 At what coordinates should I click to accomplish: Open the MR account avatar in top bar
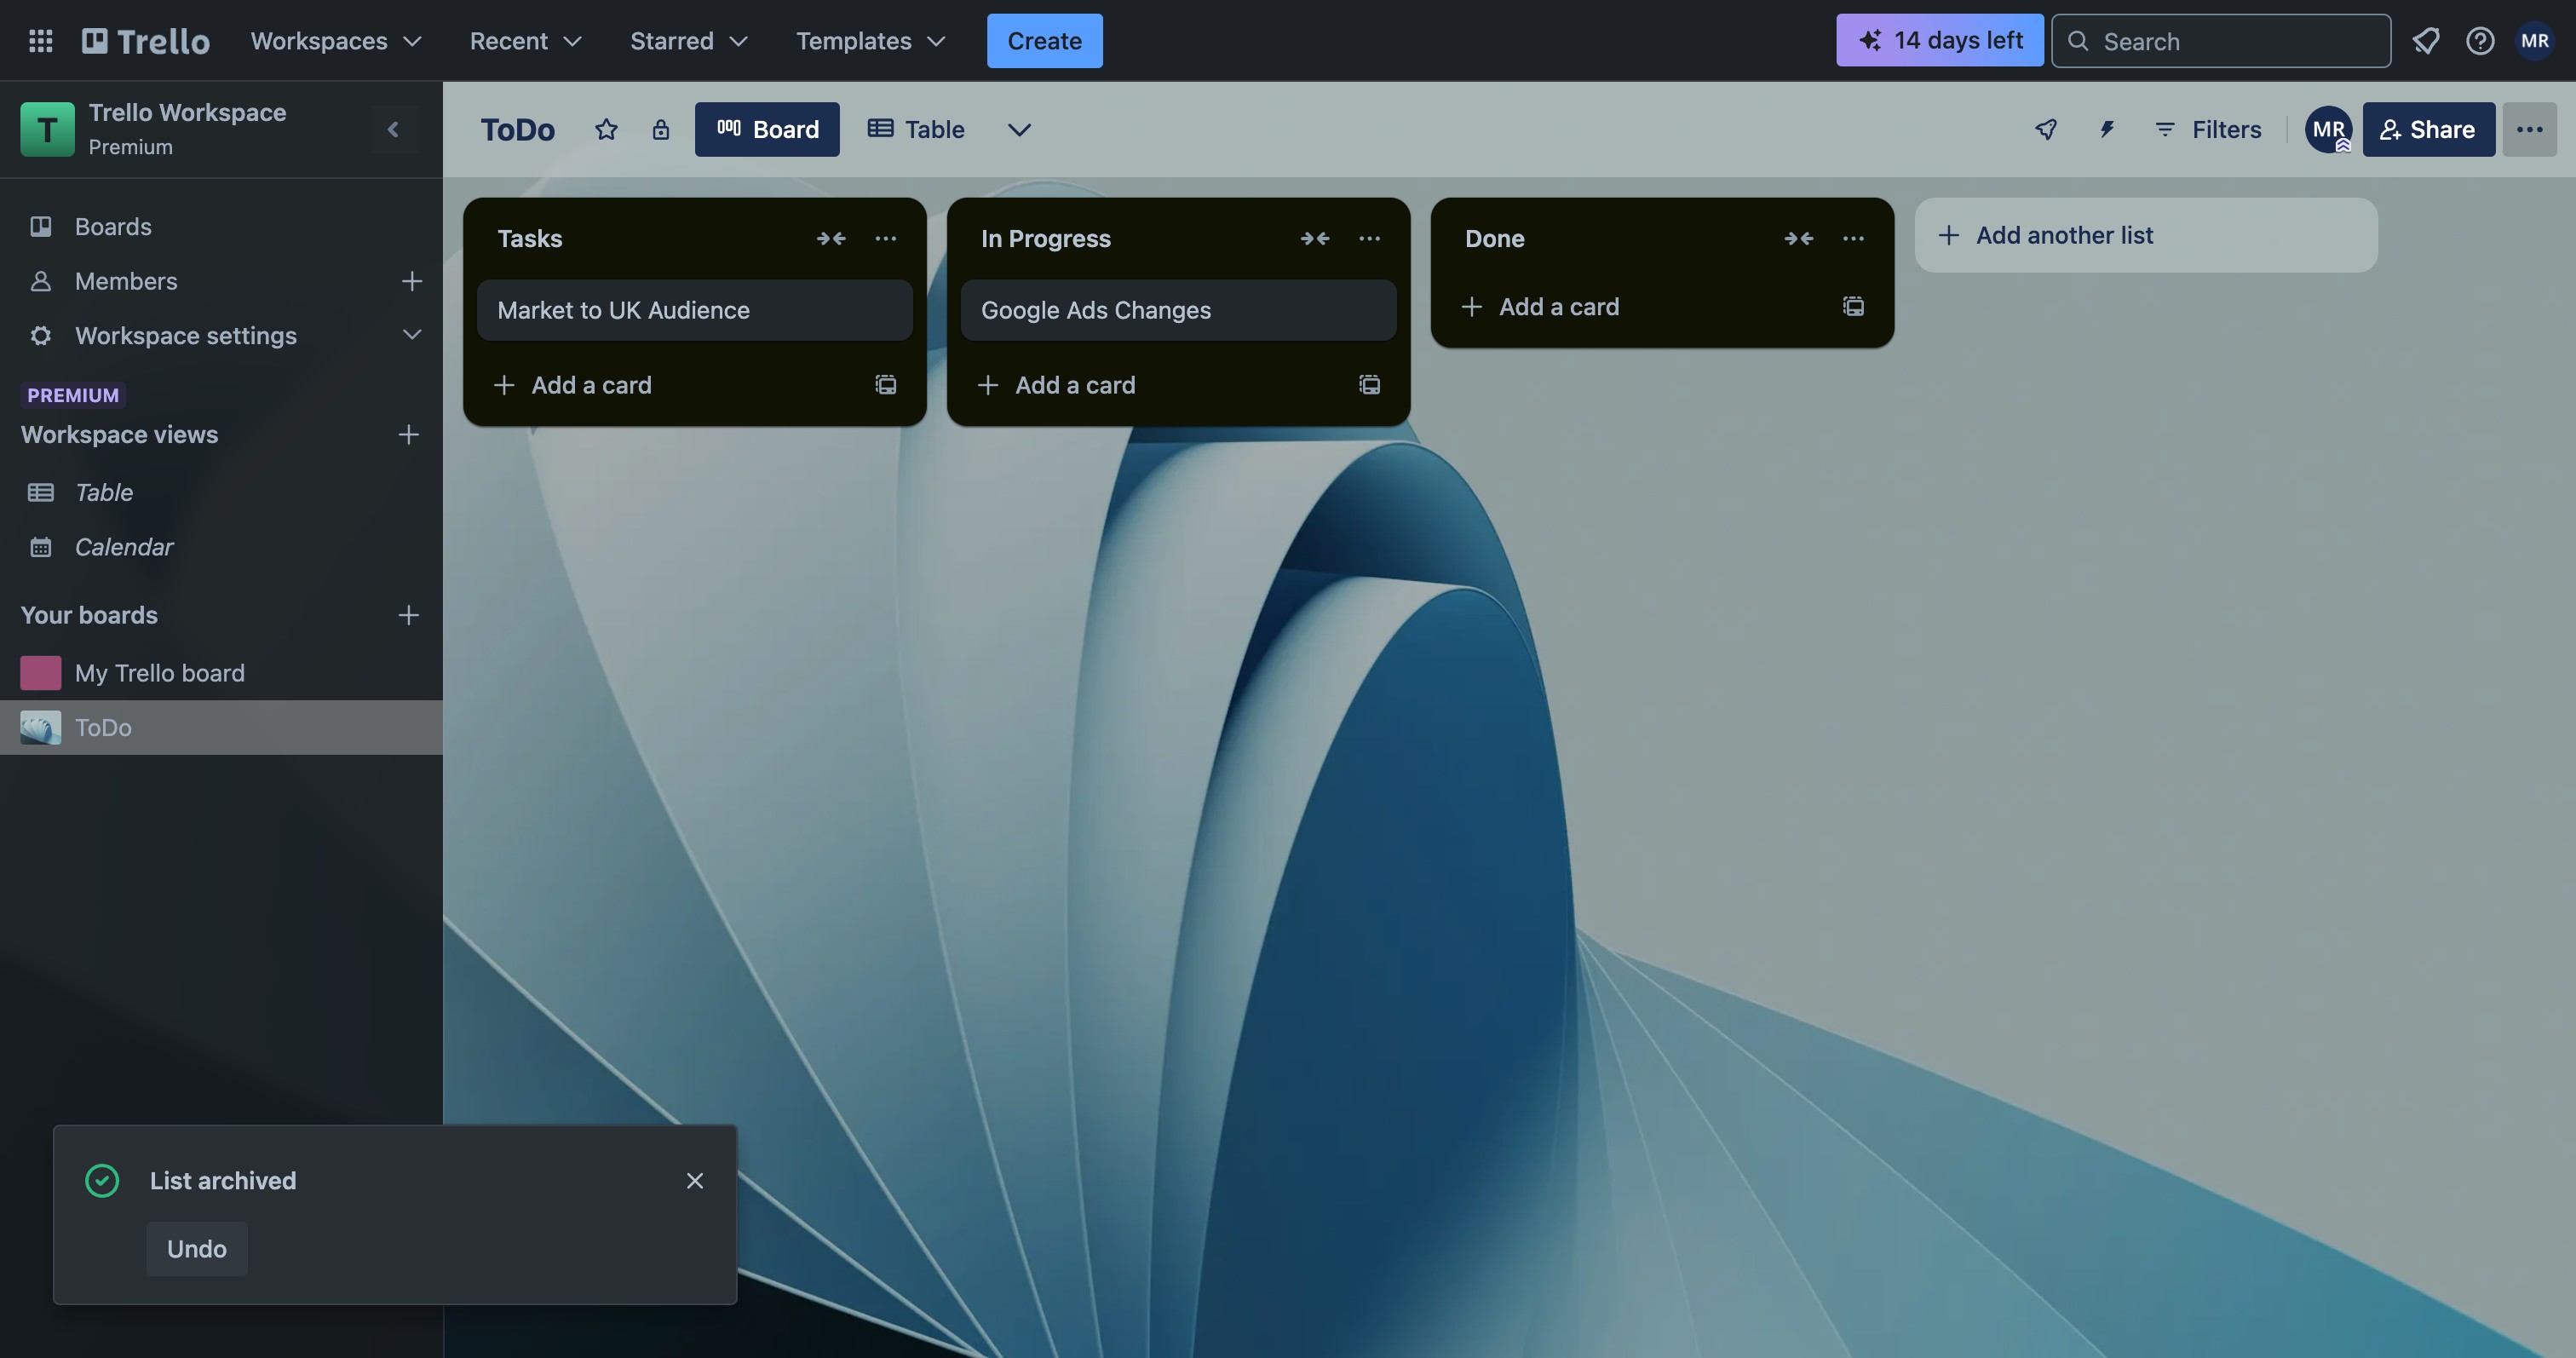tap(2534, 41)
